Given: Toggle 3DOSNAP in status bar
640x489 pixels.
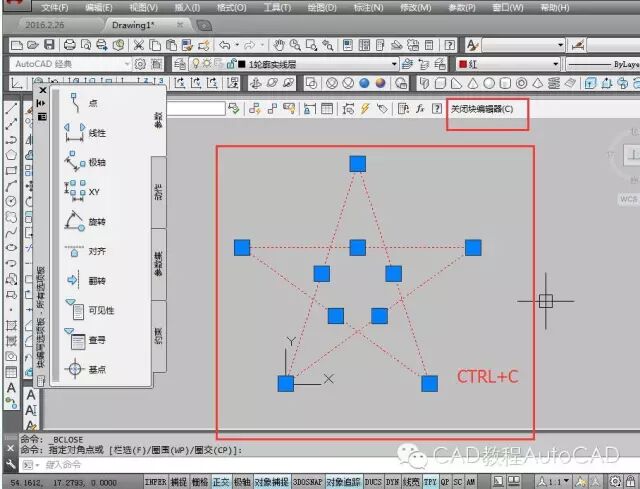Looking at the screenshot, I should [x=308, y=482].
